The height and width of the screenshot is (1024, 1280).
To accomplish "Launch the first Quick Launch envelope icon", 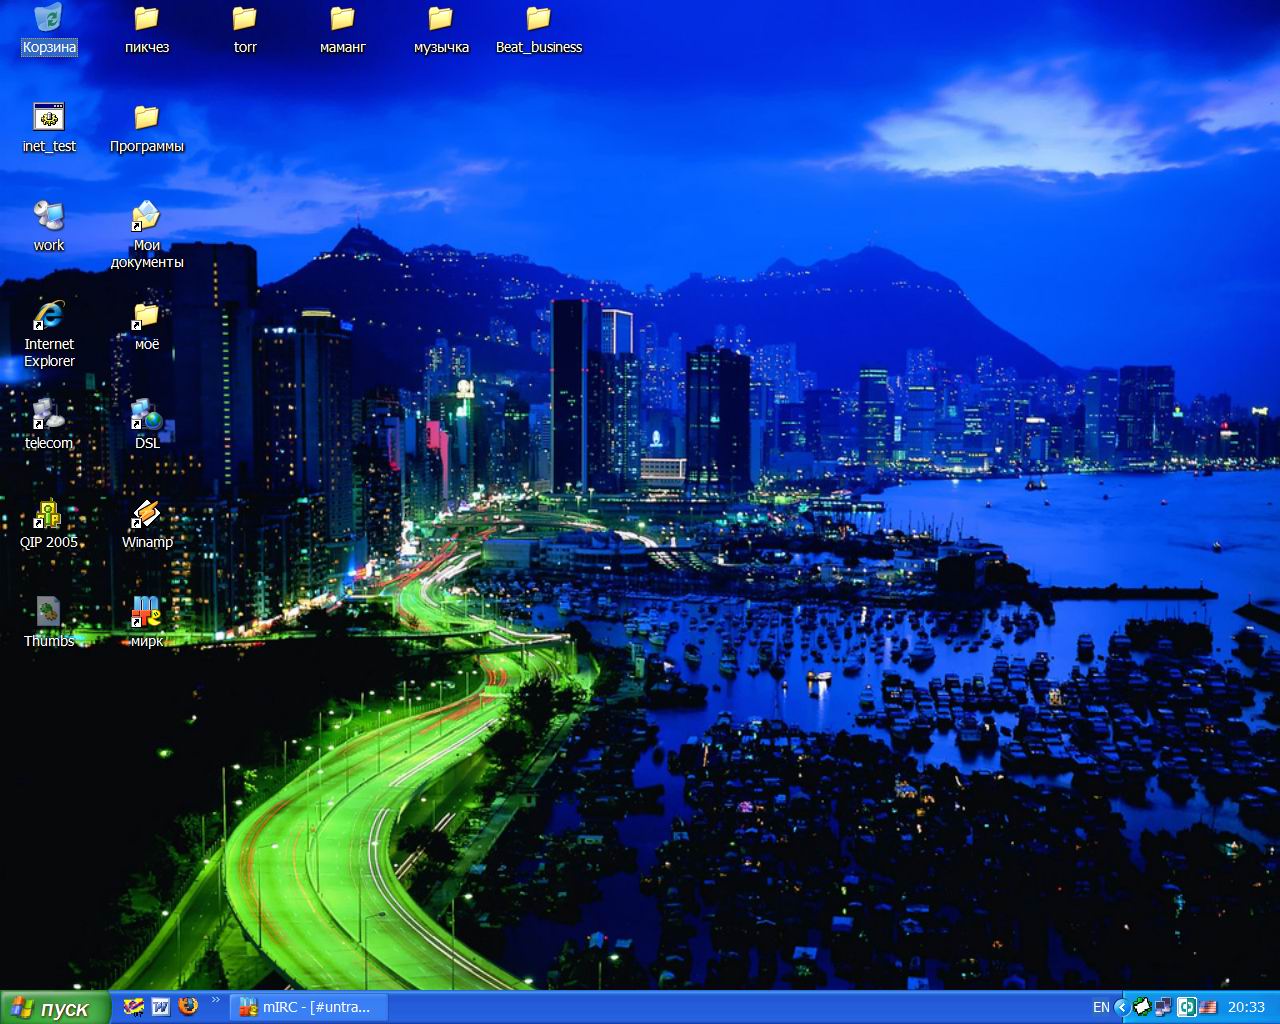I will [133, 1007].
